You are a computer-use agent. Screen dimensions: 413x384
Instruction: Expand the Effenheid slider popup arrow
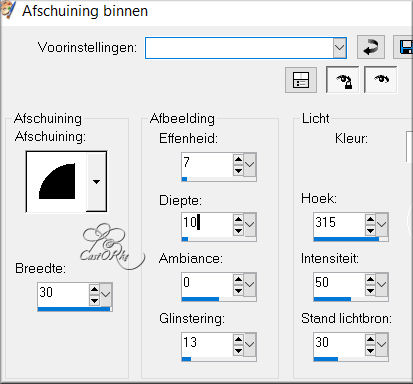(x=250, y=165)
